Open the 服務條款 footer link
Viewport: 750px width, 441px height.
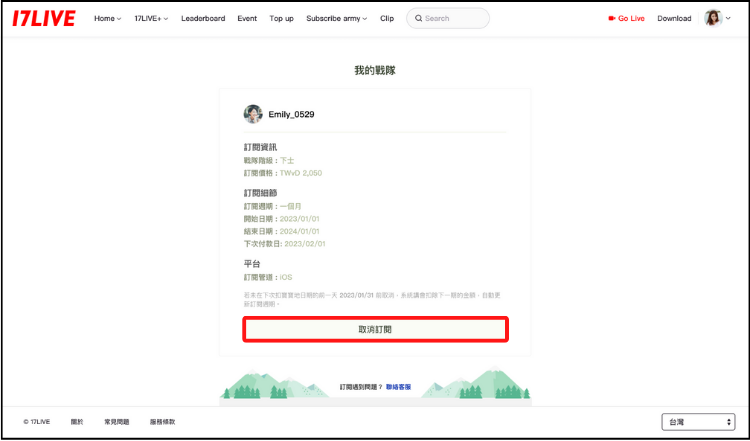pos(162,422)
